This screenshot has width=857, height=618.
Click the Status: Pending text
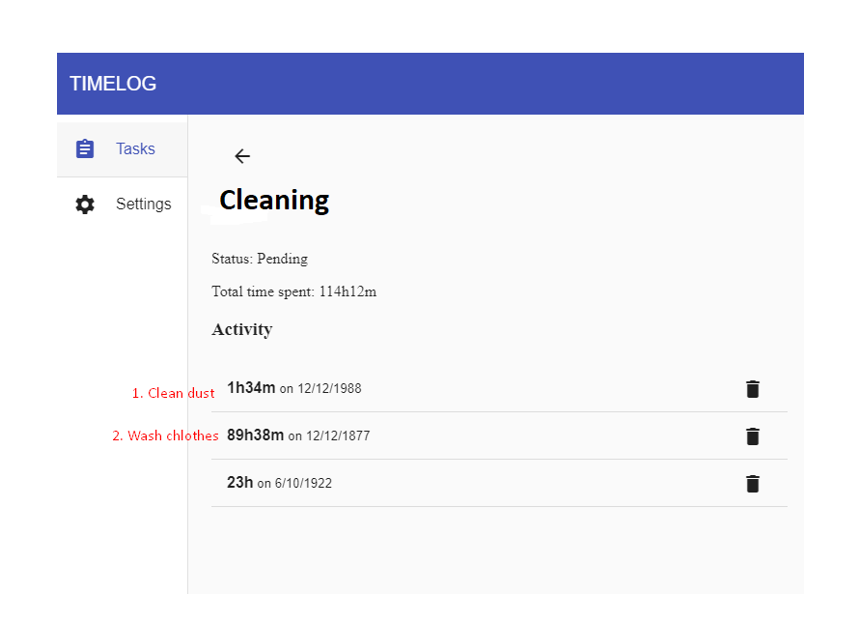(260, 258)
